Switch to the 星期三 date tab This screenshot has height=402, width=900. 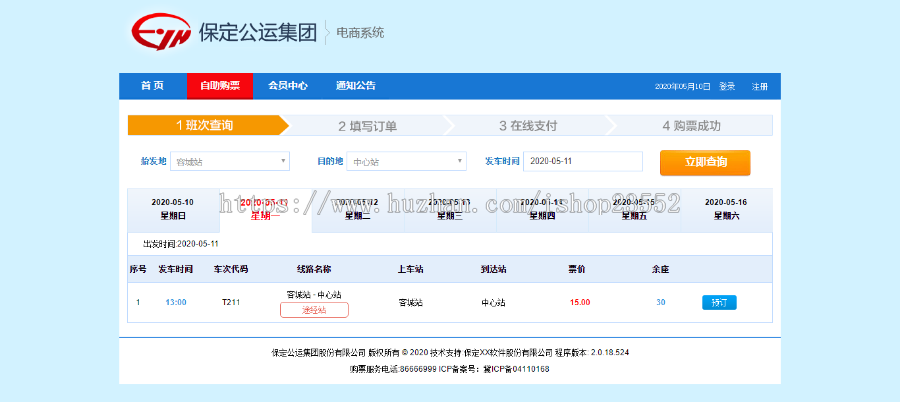(x=449, y=208)
